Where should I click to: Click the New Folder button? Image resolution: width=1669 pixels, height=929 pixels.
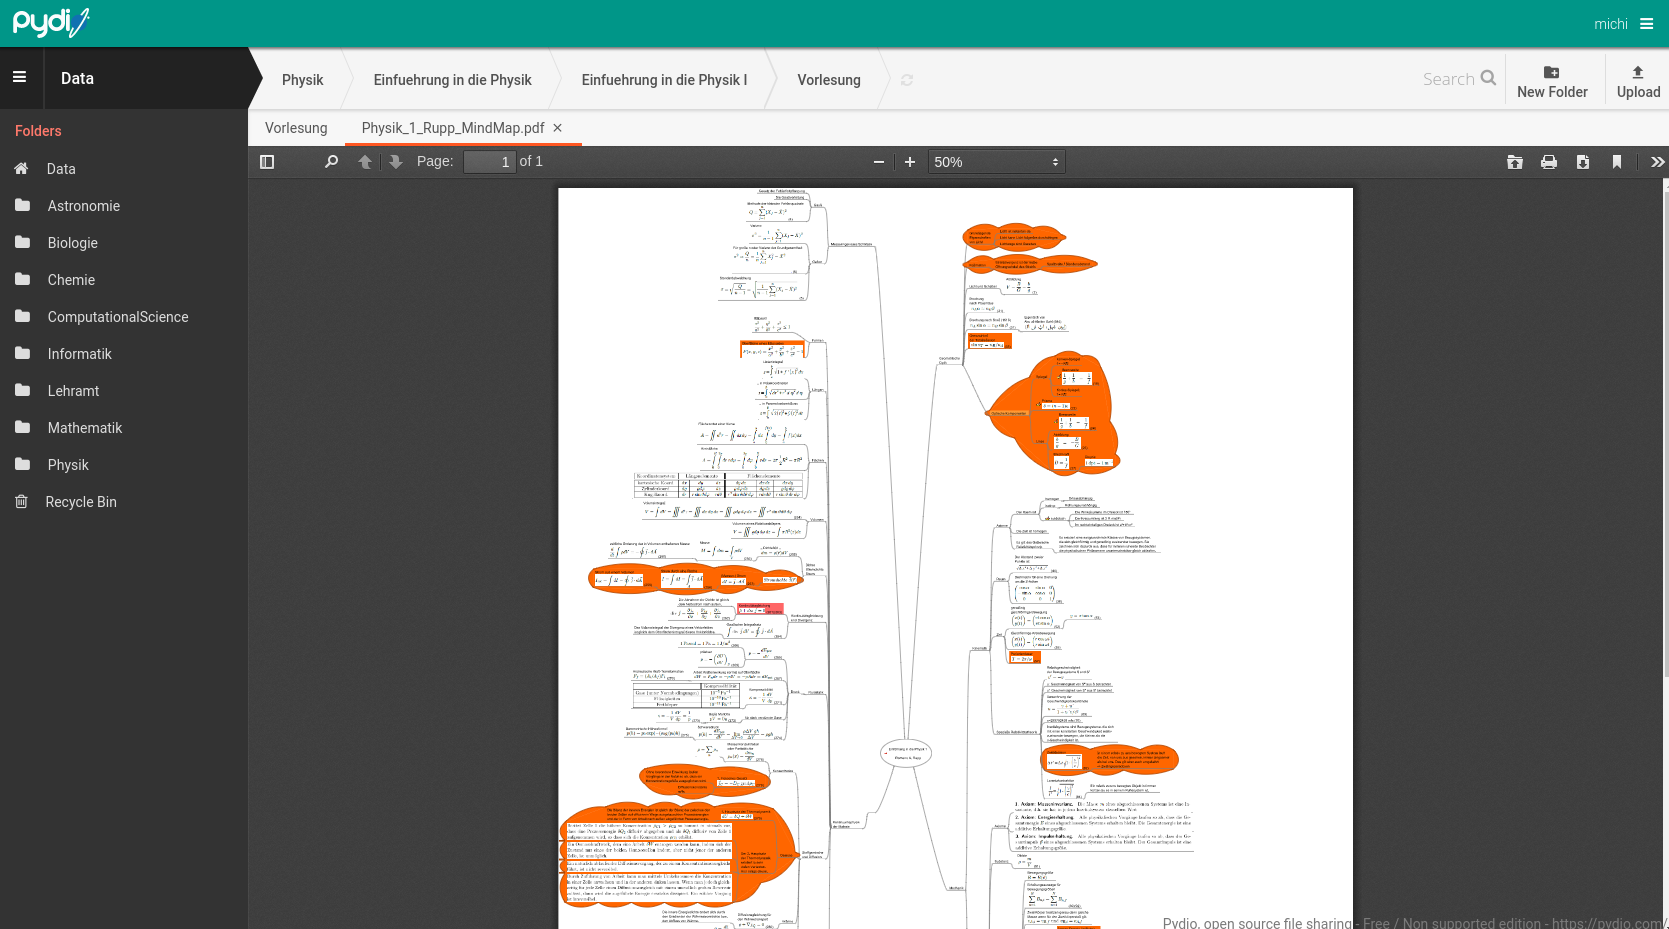(x=1552, y=81)
